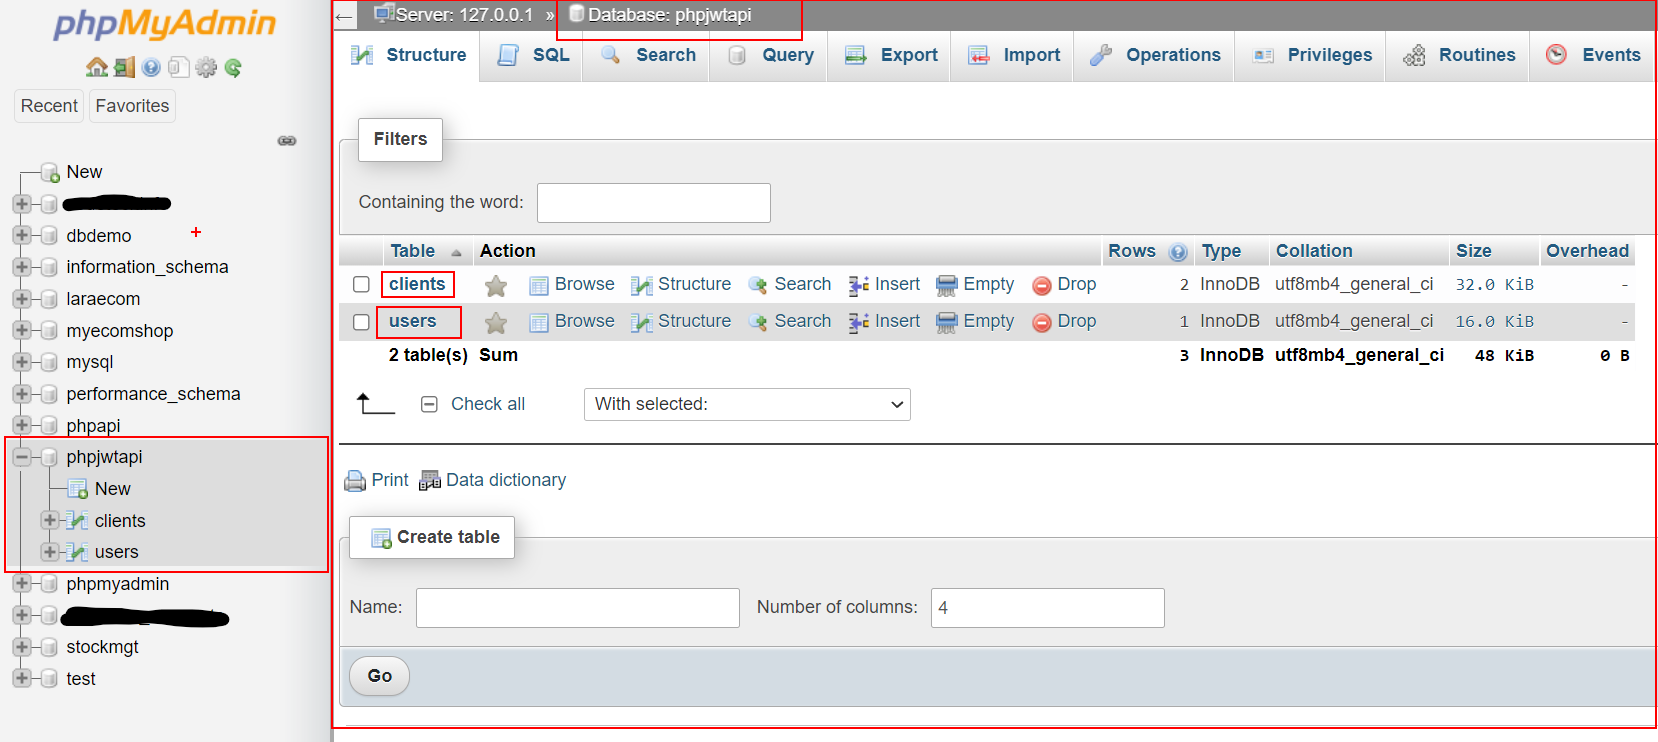Expand the information_schema database node

point(22,267)
